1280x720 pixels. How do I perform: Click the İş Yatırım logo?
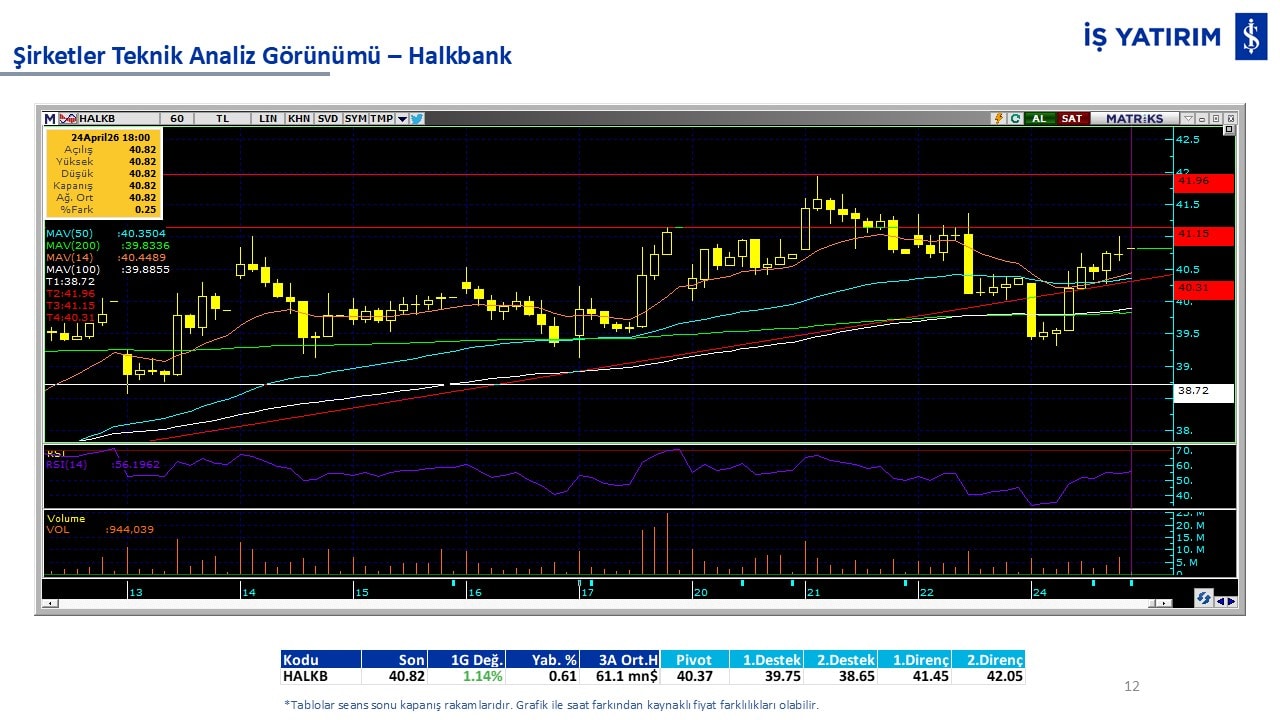(x=1251, y=37)
